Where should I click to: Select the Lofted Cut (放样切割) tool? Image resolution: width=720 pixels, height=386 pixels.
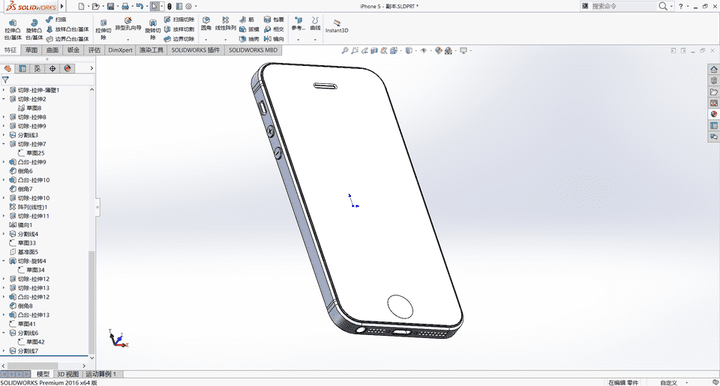(x=179, y=29)
